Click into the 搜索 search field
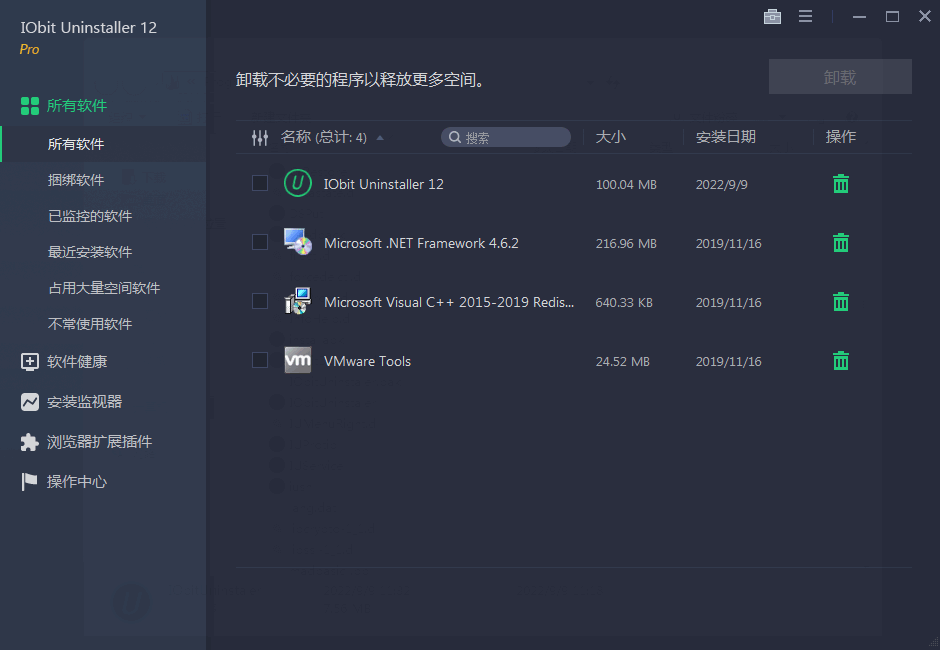The height and width of the screenshot is (650, 940). (506, 137)
